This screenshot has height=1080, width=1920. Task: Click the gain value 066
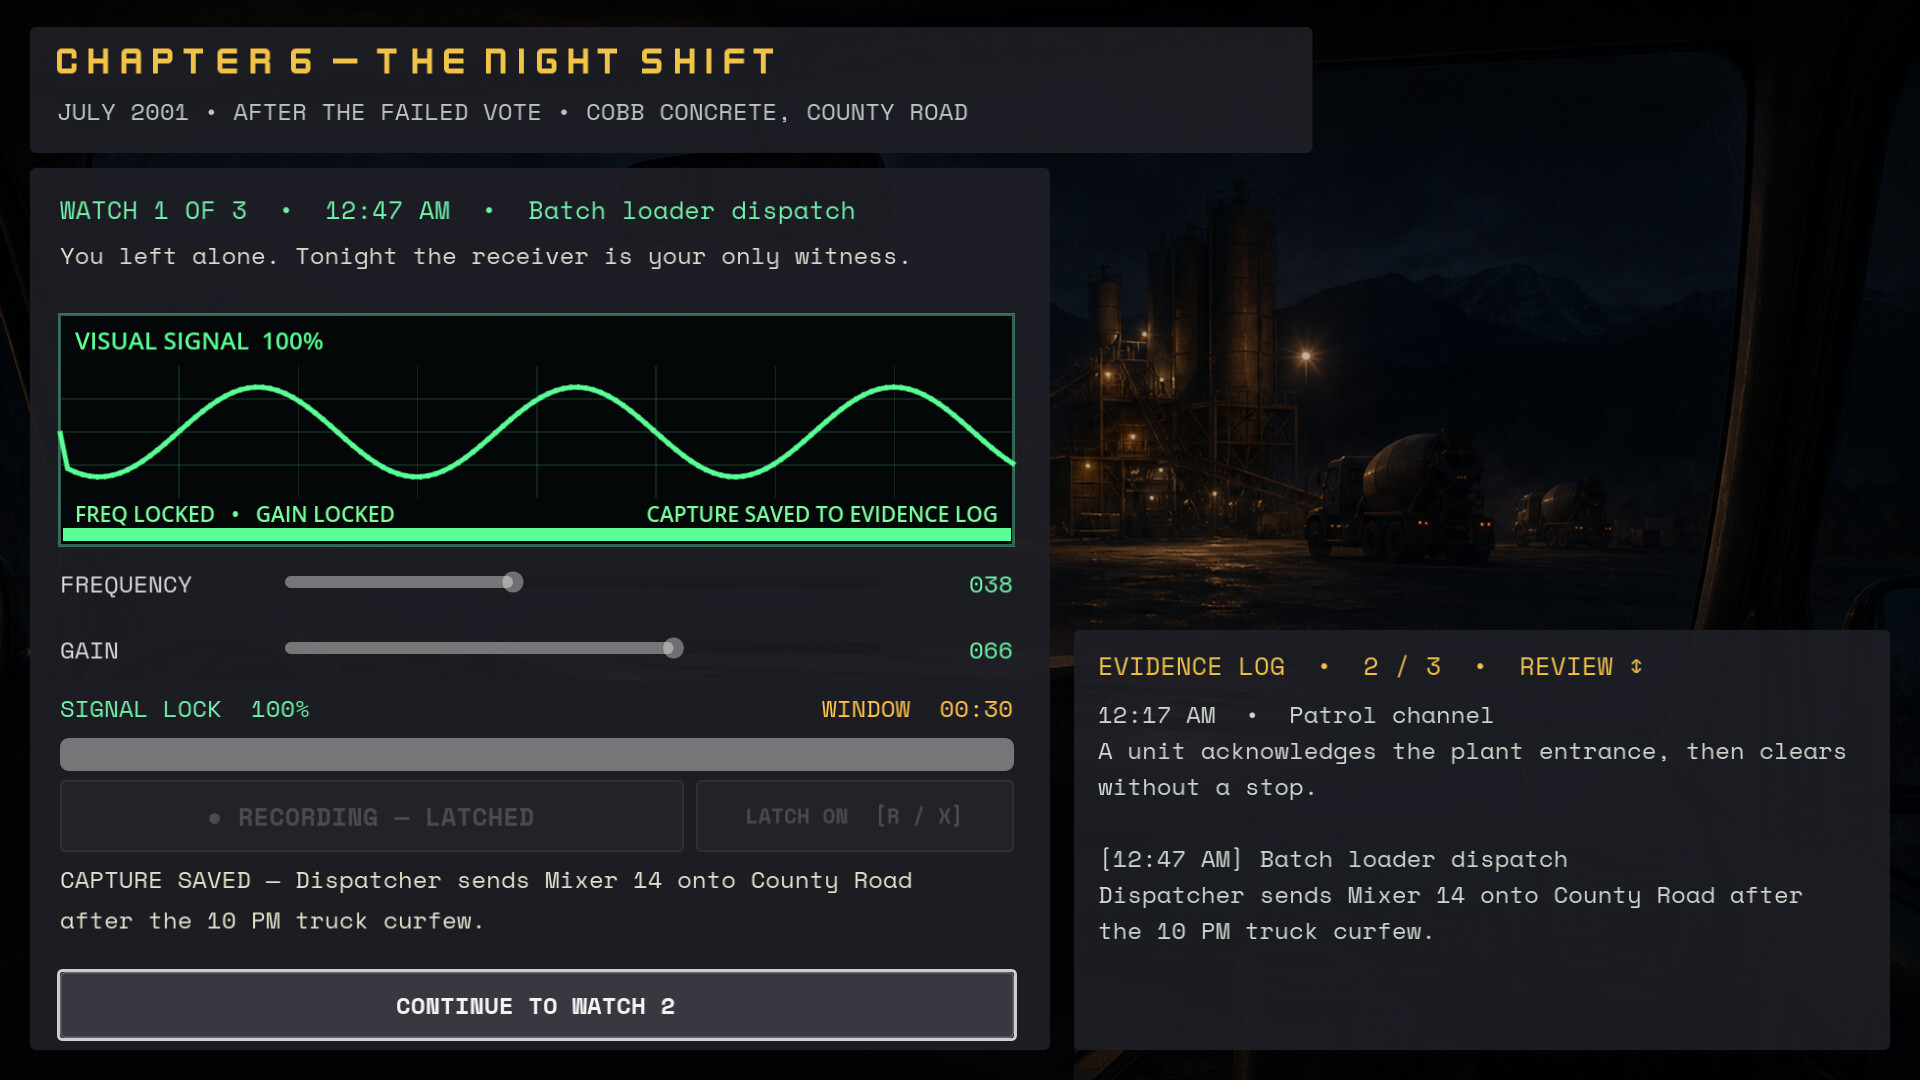(990, 651)
